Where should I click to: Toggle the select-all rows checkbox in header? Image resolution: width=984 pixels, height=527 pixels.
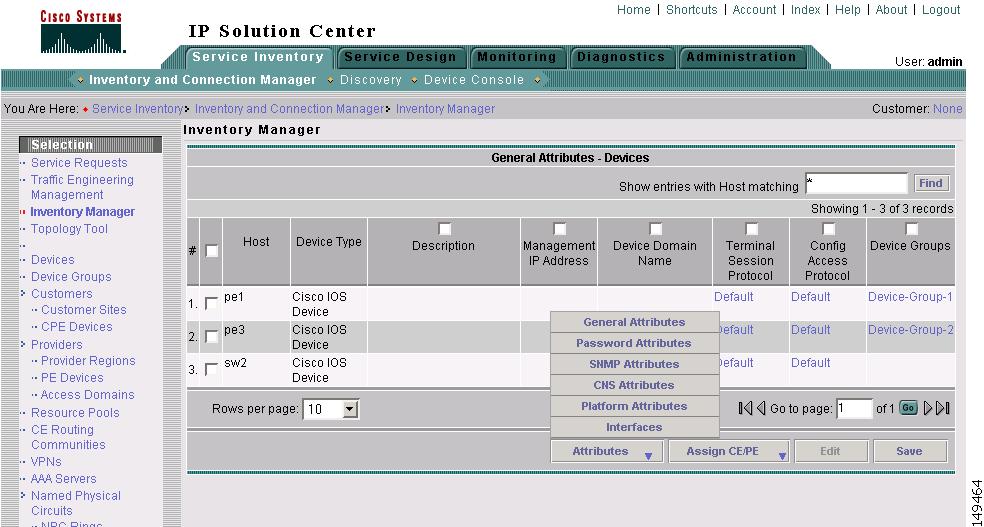[212, 251]
